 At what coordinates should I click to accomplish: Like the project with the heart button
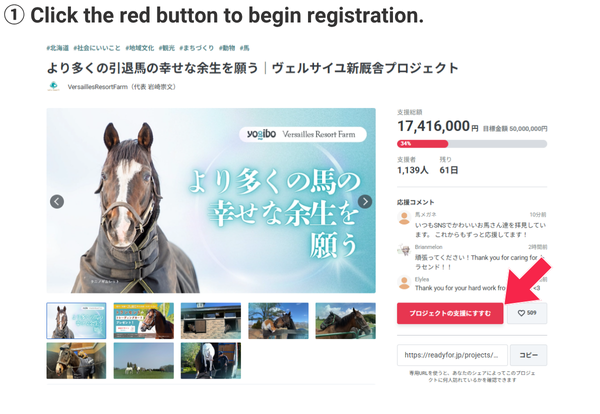(527, 313)
